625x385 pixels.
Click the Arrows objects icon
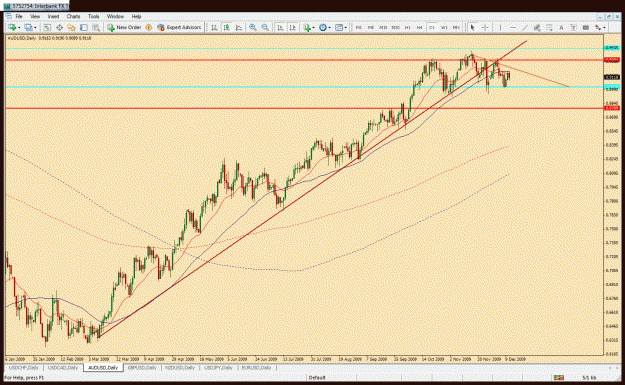[x=598, y=28]
